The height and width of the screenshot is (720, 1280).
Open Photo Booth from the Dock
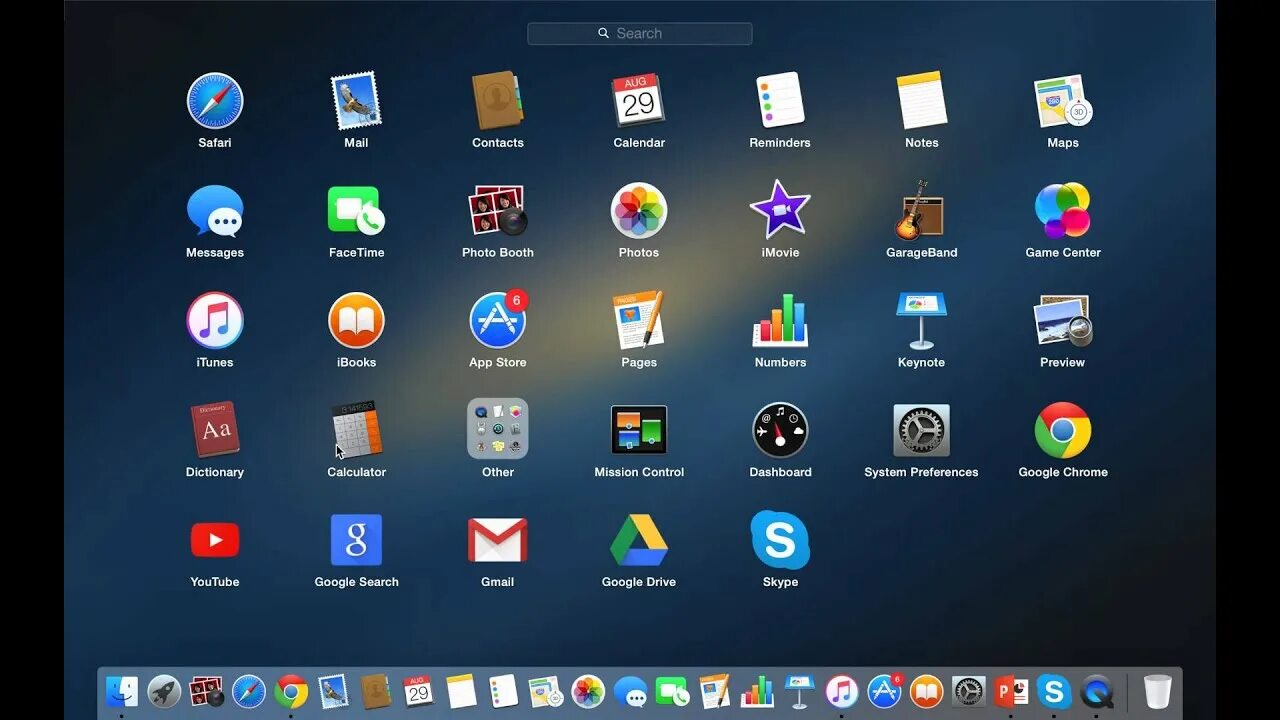207,691
